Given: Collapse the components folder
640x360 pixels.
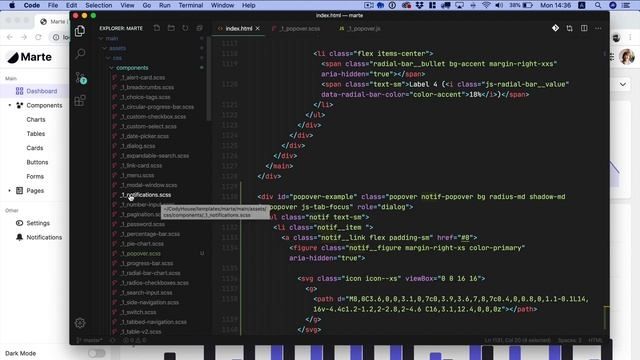Looking at the screenshot, I should (111, 68).
